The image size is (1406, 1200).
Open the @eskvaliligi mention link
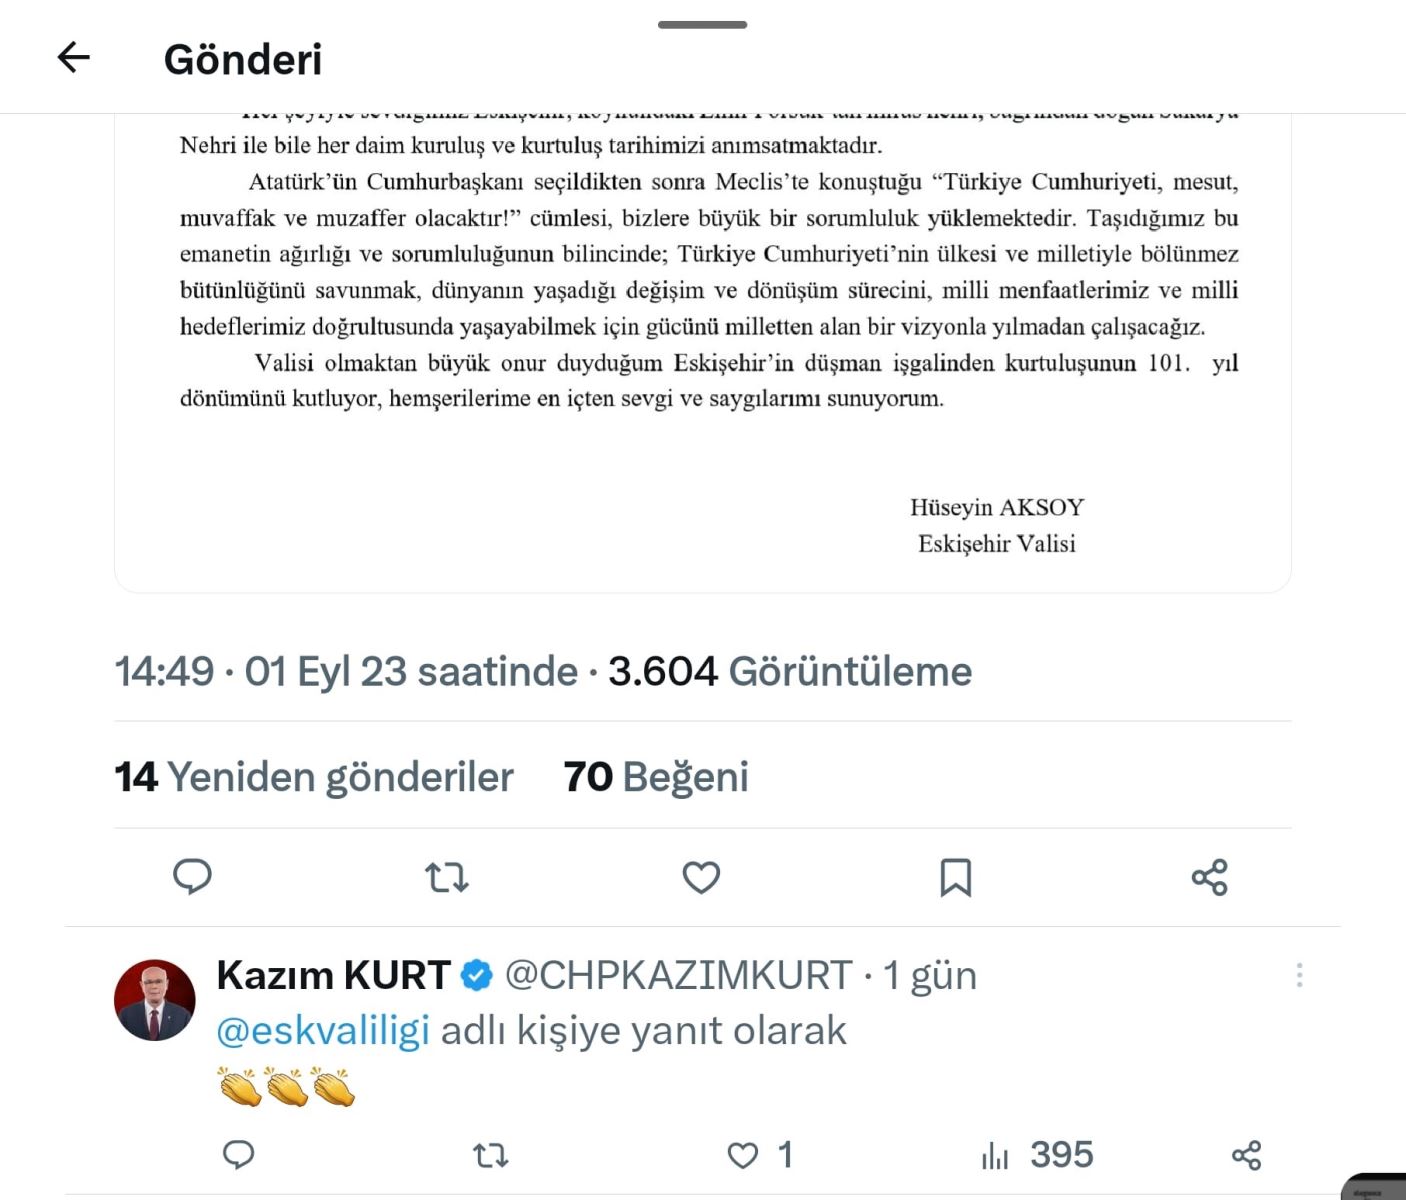point(323,1030)
